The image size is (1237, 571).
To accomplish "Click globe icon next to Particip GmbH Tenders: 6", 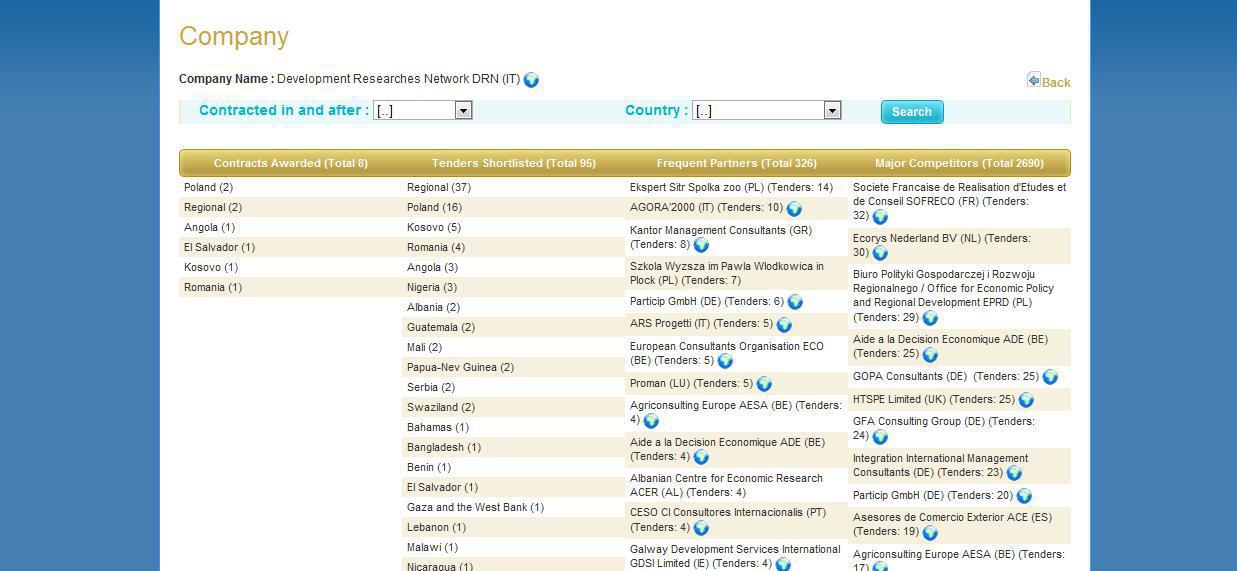I will 795,302.
